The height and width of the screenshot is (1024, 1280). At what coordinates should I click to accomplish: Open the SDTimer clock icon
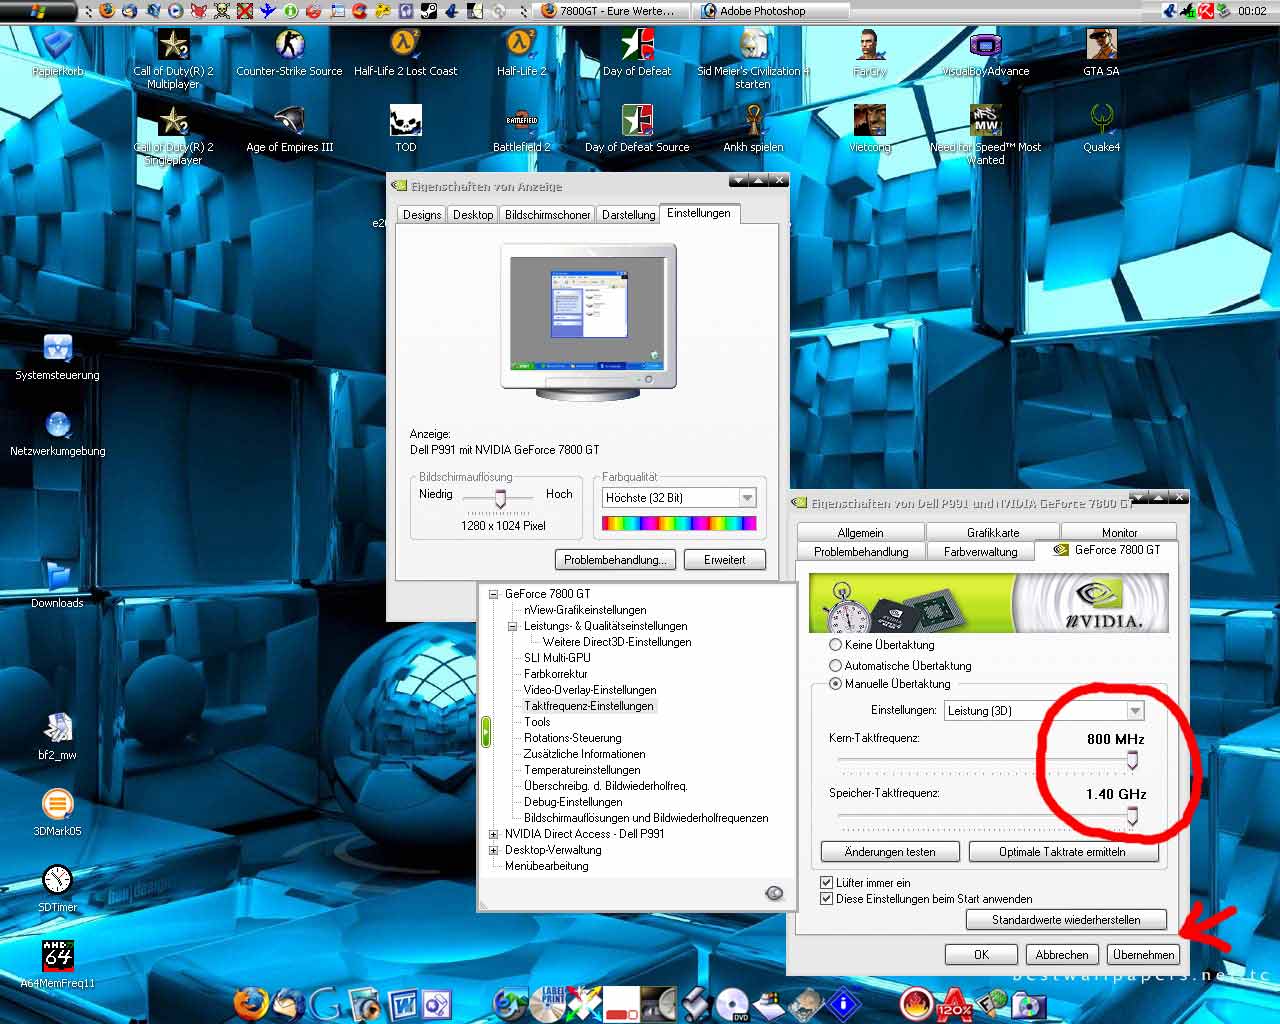(57, 881)
